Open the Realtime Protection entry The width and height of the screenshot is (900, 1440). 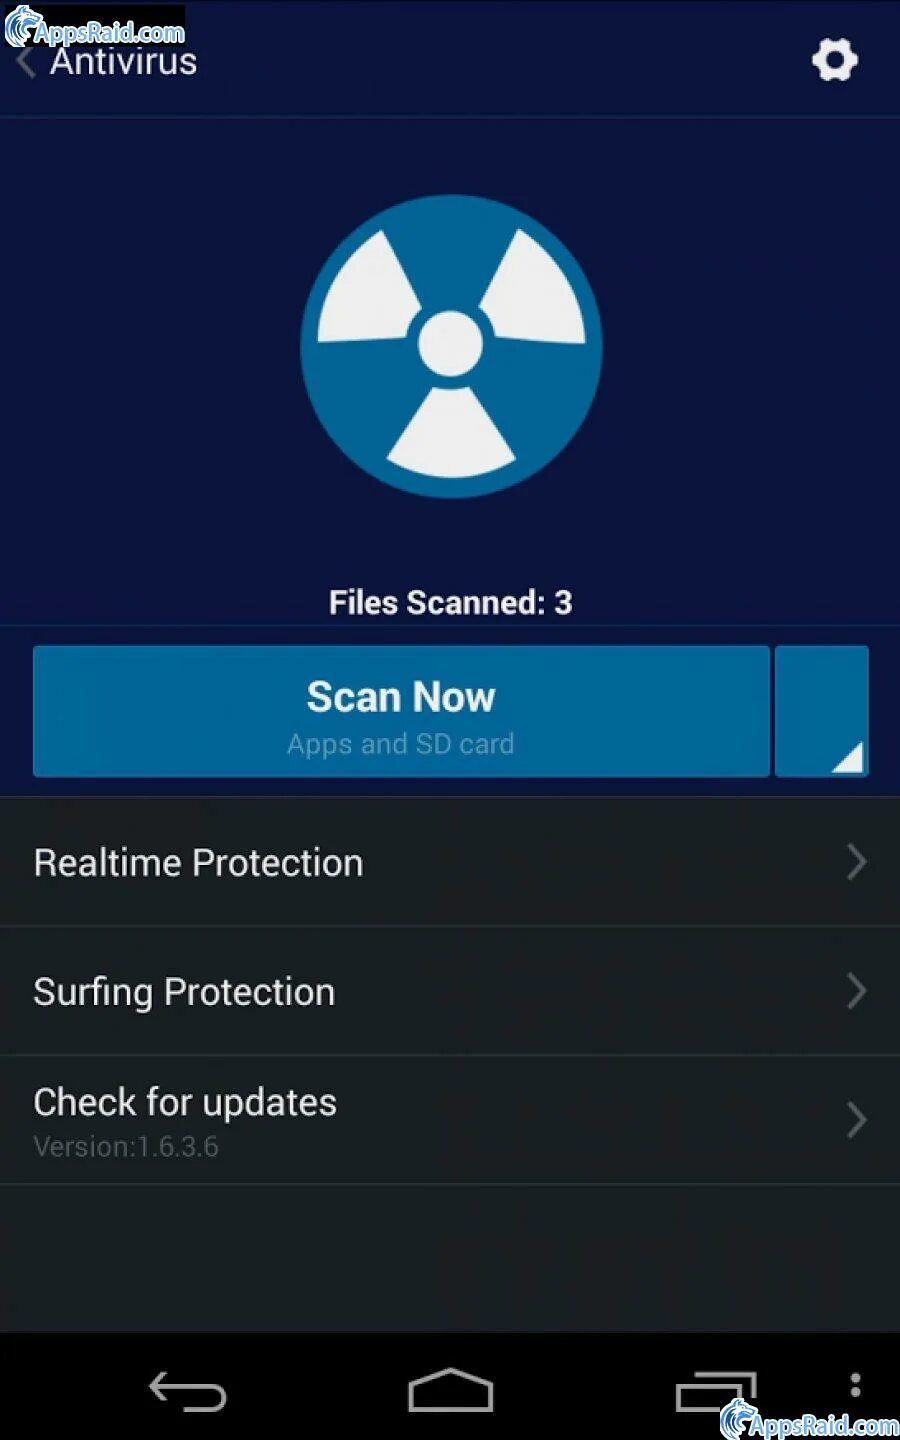[450, 862]
